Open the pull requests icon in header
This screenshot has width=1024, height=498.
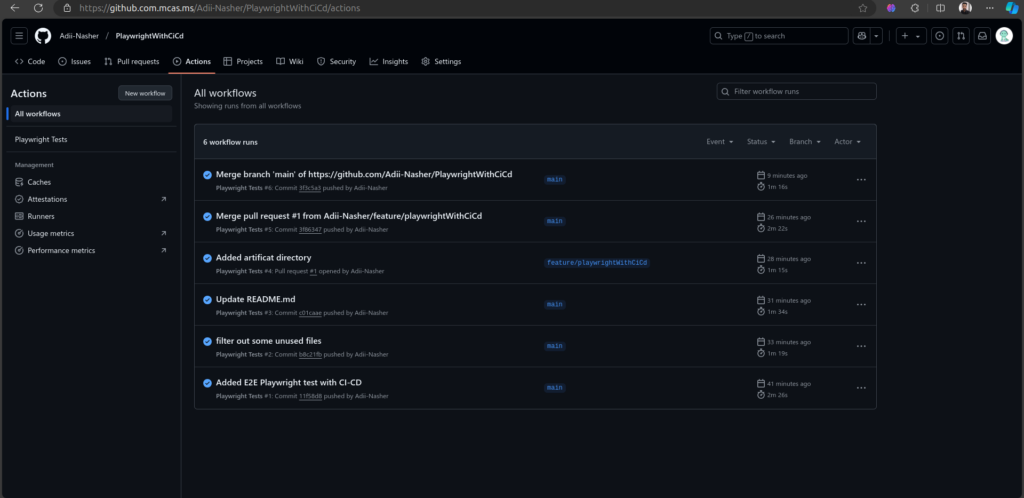coord(960,36)
